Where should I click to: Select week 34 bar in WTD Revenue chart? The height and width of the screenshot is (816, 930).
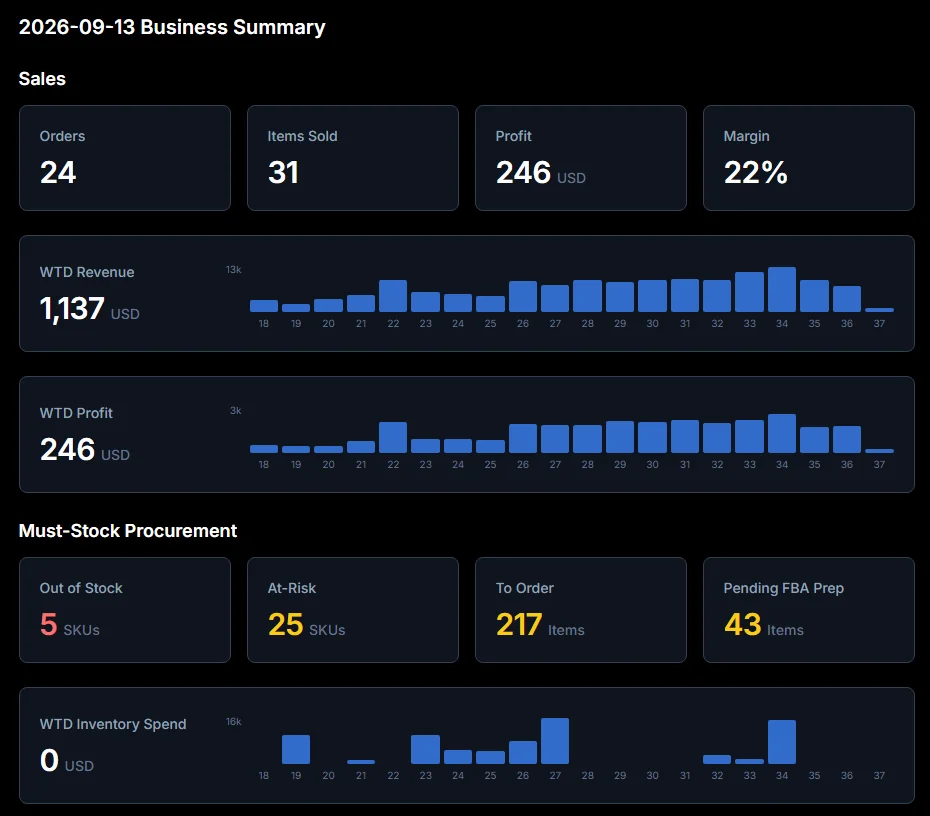[x=782, y=289]
